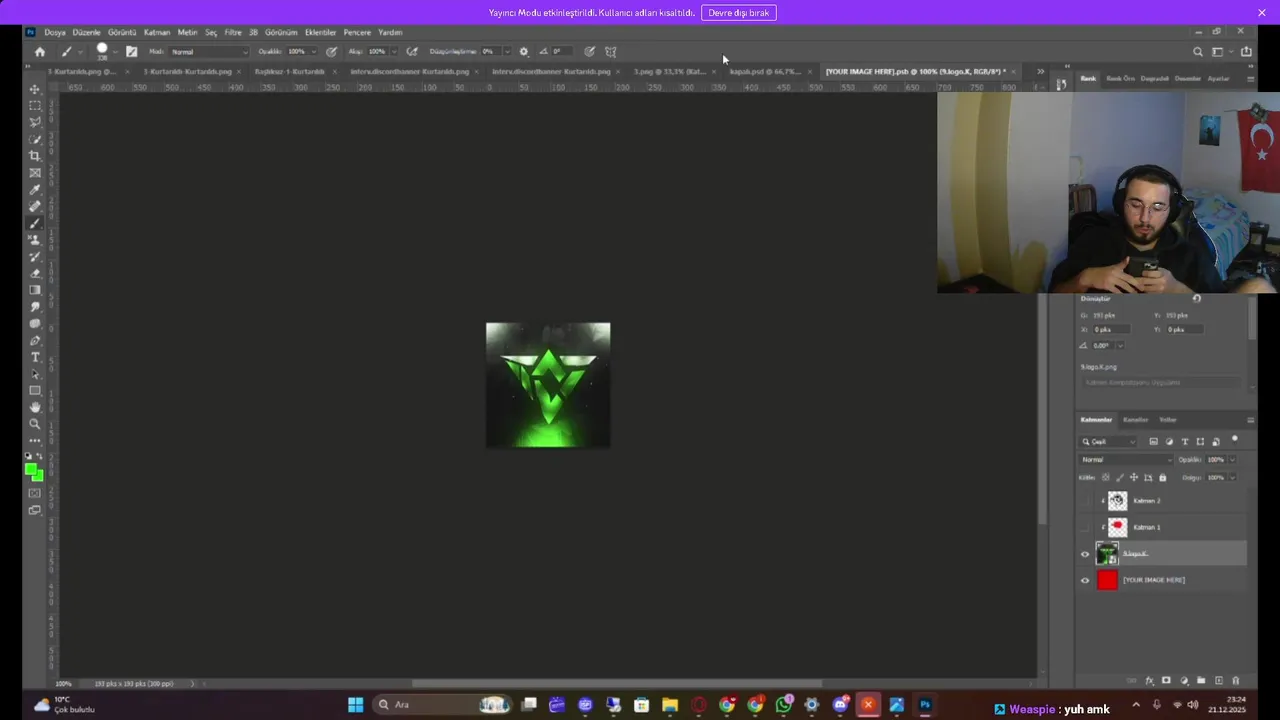Lock all with padlock icon
This screenshot has height=720, width=1280.
click(1163, 478)
